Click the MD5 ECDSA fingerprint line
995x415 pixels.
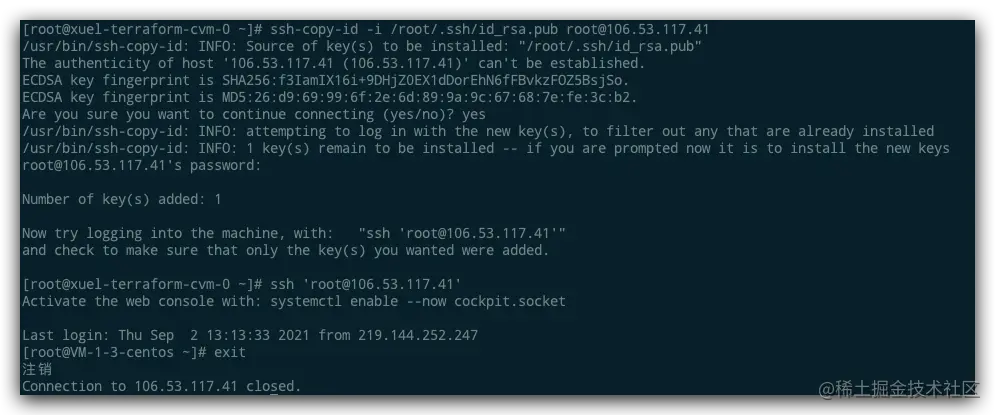click(329, 98)
